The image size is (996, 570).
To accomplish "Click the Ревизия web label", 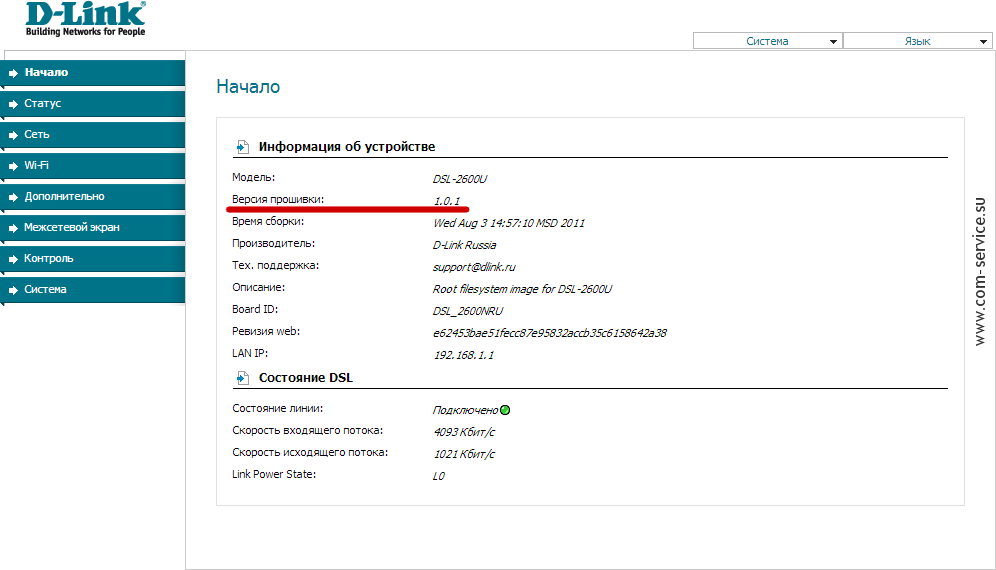I will [x=266, y=331].
